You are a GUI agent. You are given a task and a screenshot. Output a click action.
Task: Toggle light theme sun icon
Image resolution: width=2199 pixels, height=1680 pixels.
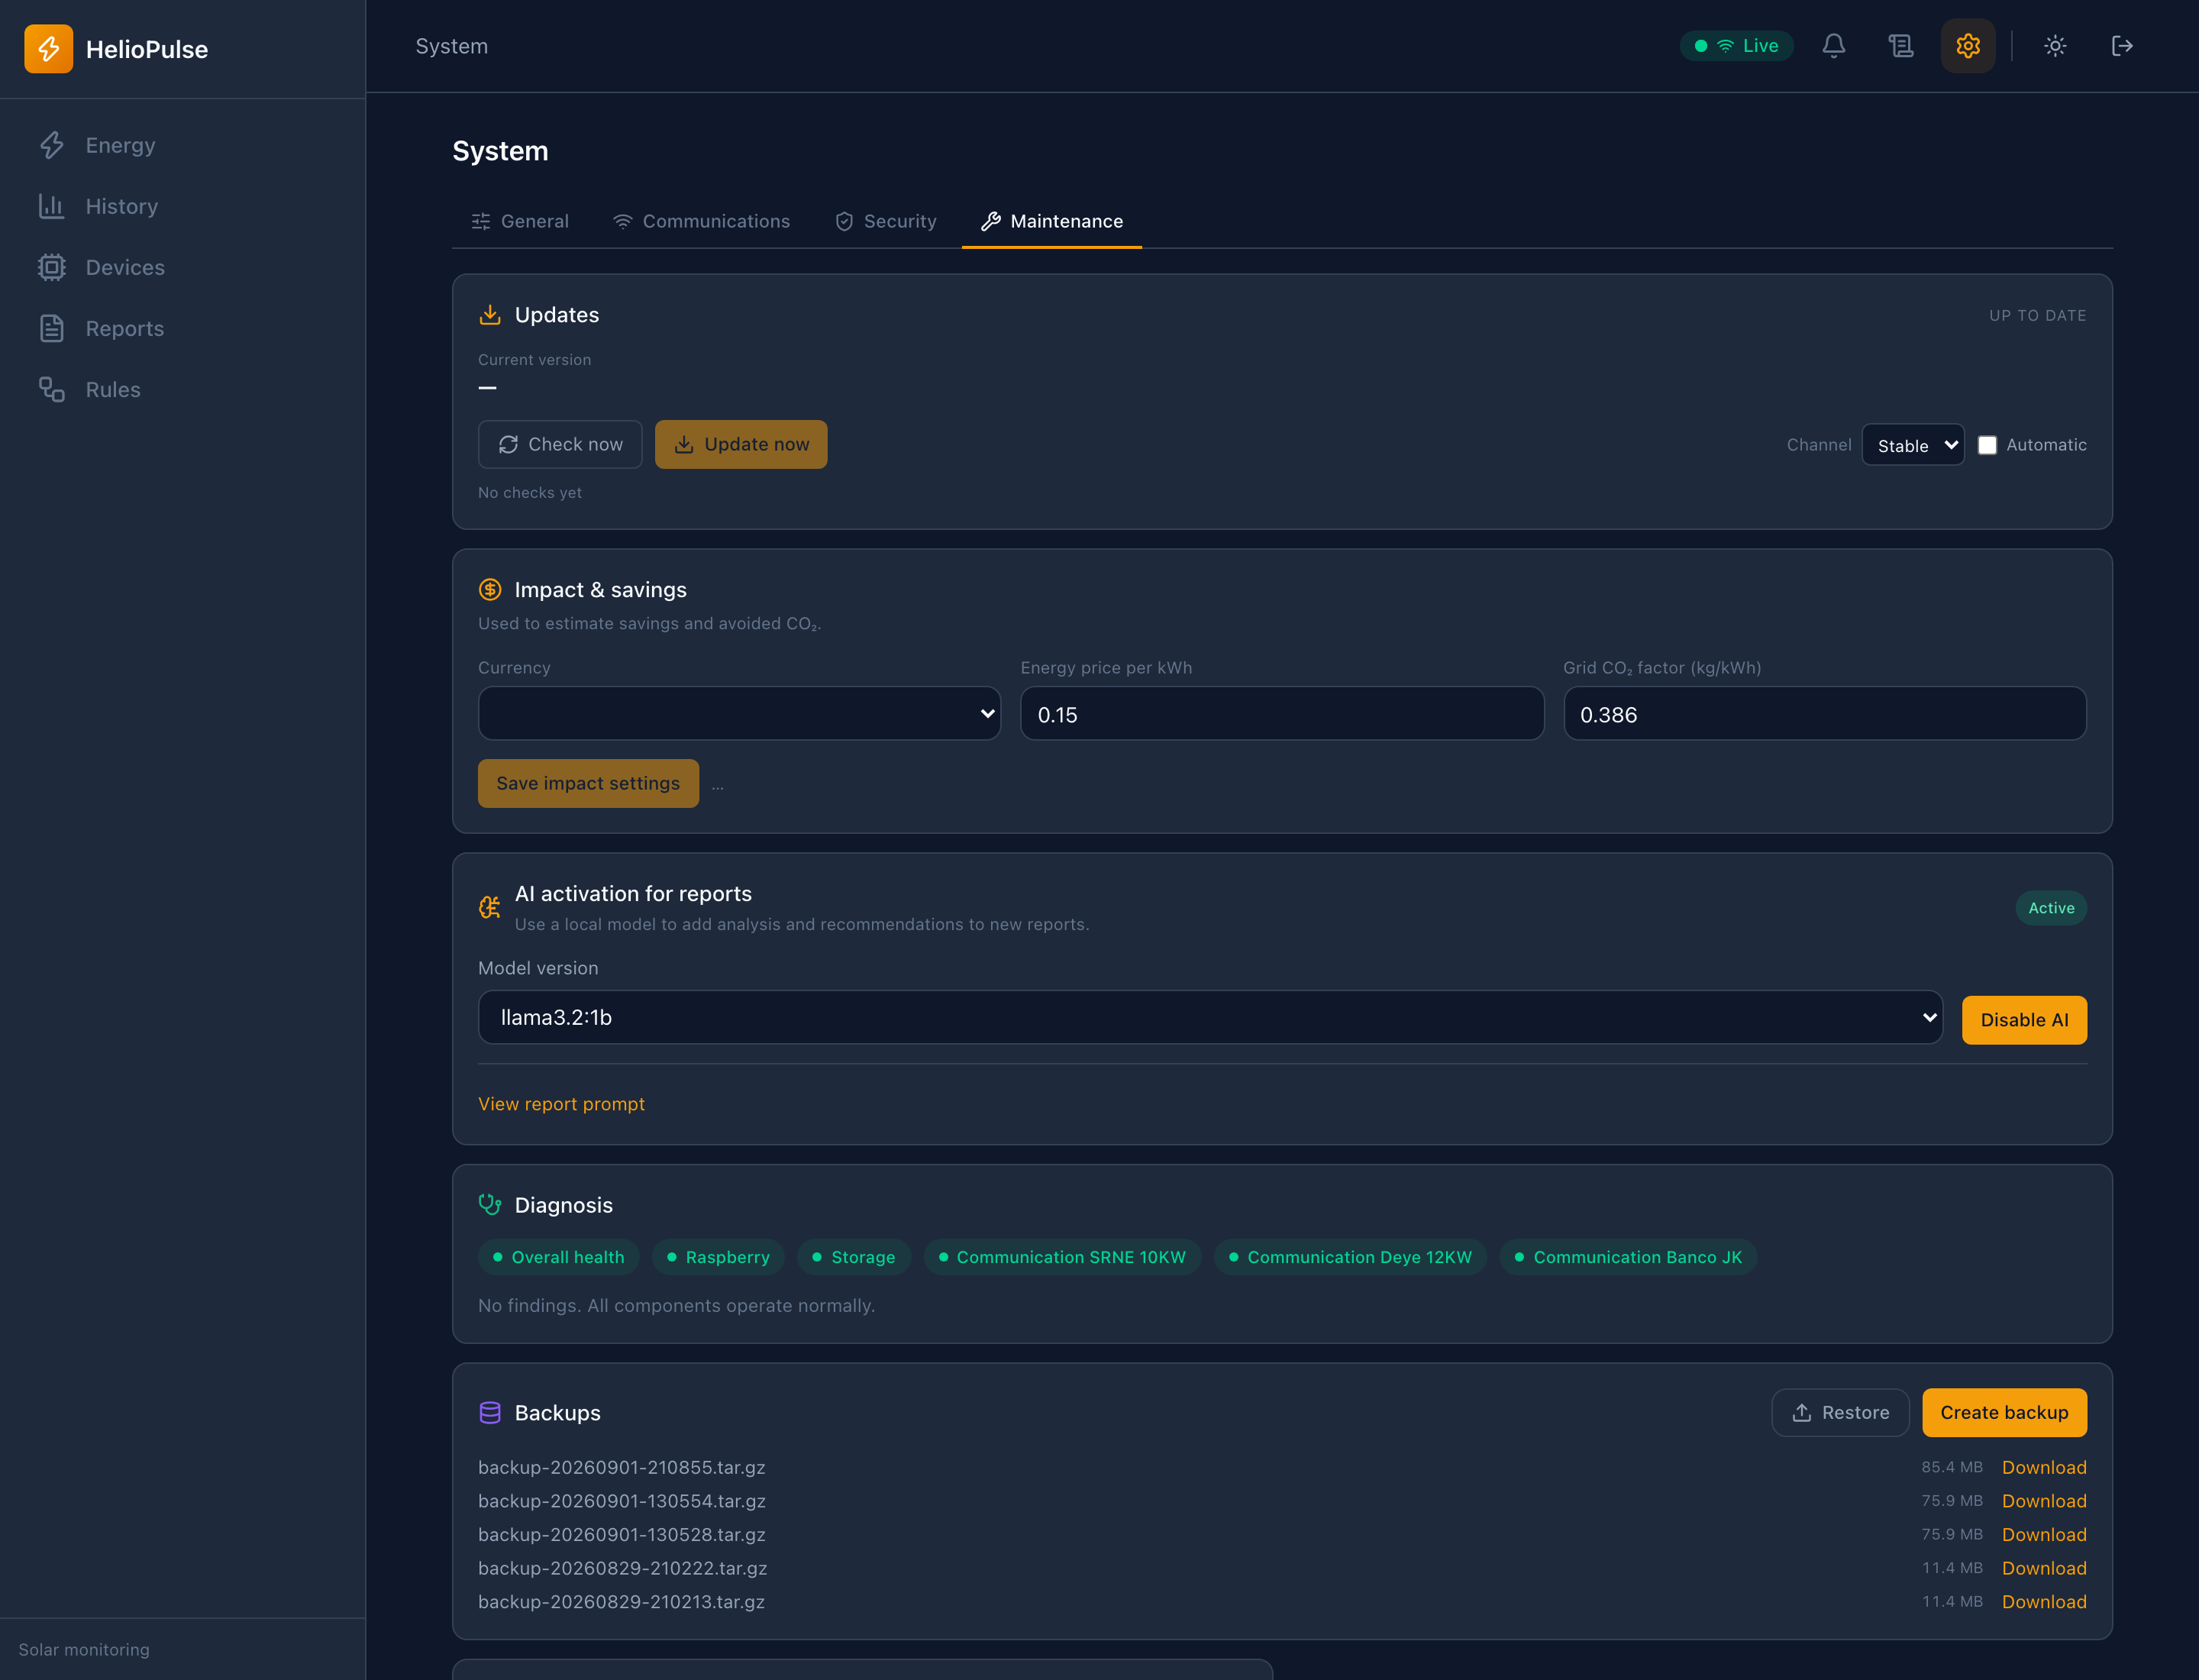pos(2055,46)
